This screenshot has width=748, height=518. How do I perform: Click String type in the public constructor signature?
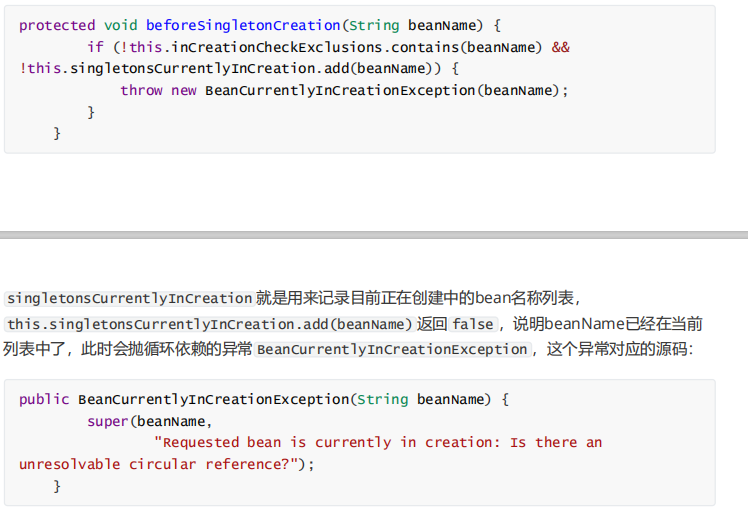[382, 399]
